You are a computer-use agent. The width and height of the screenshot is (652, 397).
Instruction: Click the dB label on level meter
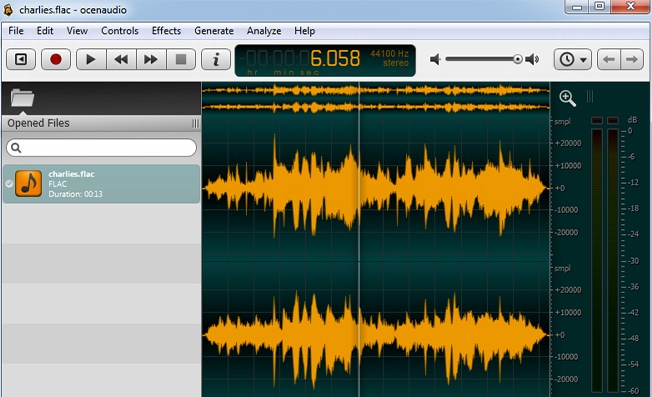(632, 120)
